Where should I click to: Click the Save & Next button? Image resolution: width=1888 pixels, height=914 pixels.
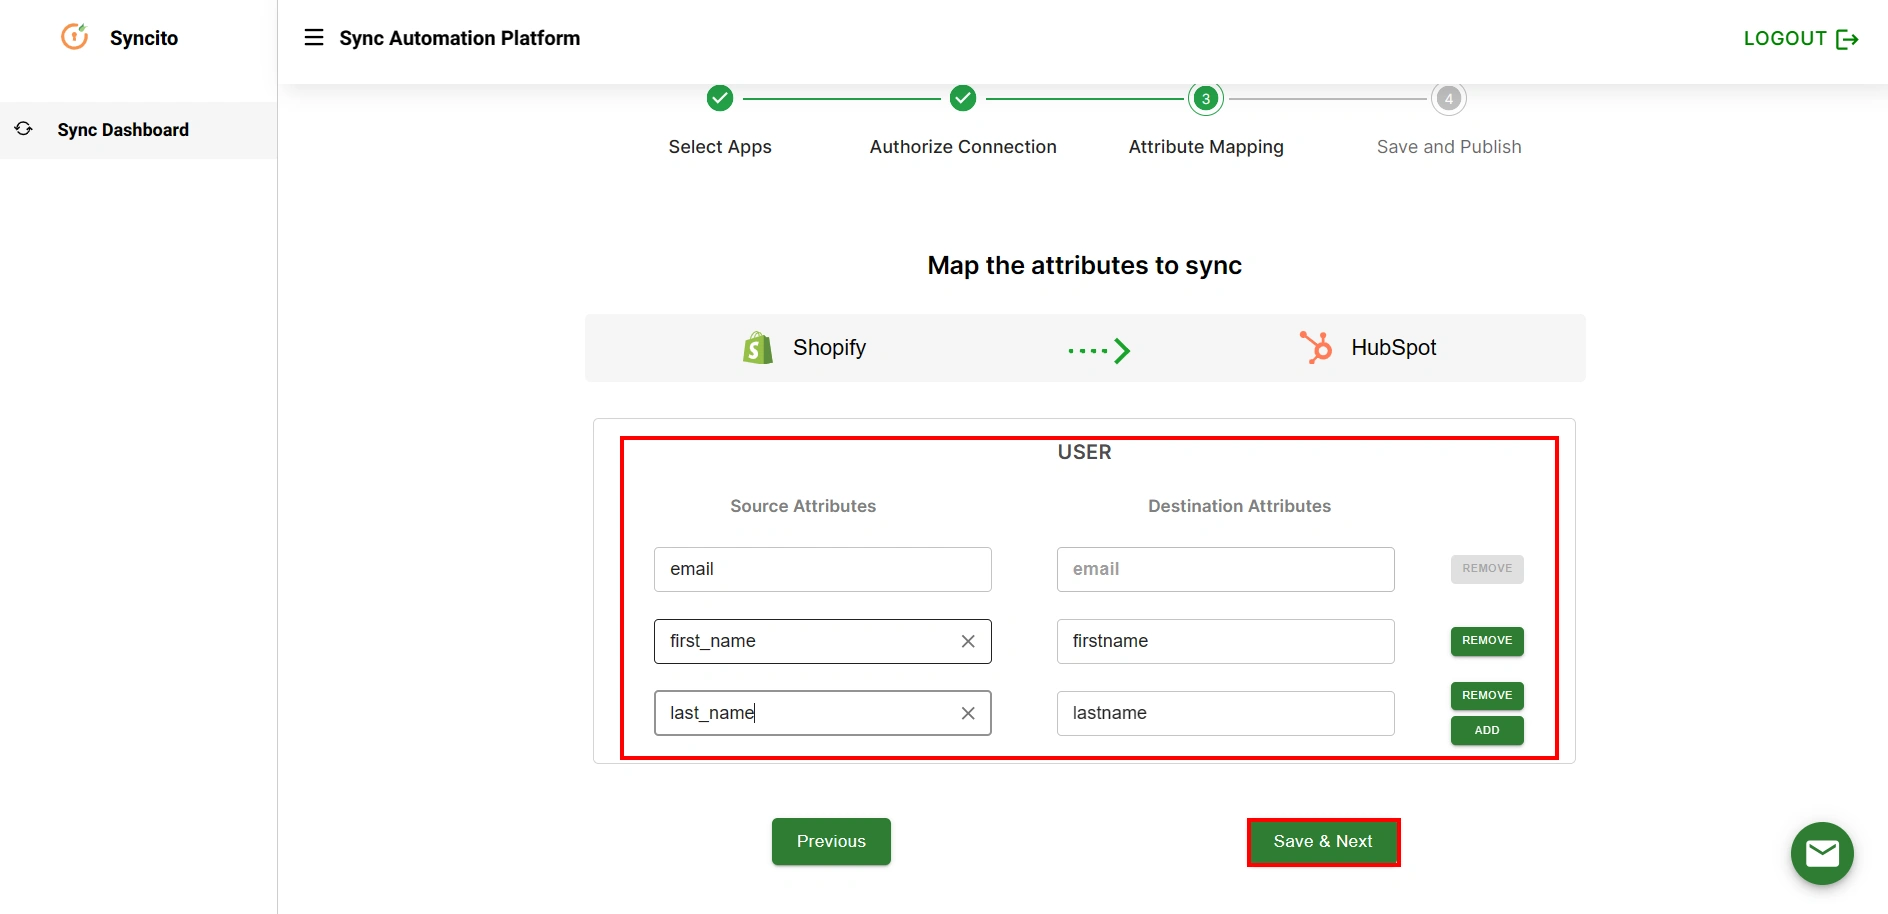pyautogui.click(x=1322, y=841)
